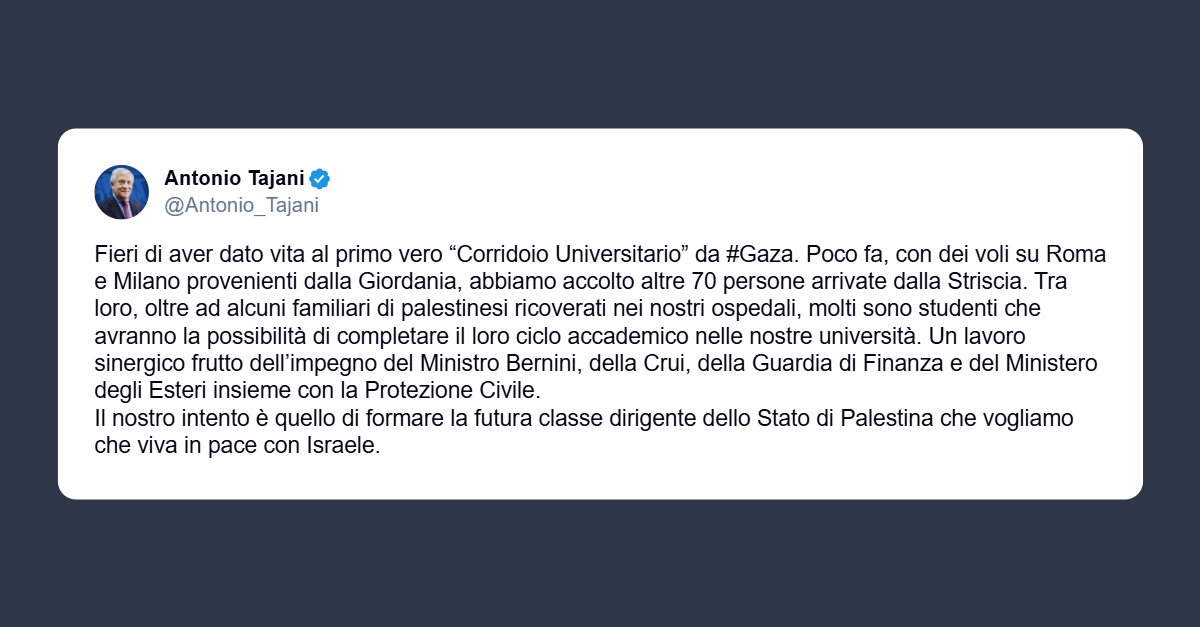Open the Antonio Tajani display name
This screenshot has width=1200, height=627.
(233, 180)
